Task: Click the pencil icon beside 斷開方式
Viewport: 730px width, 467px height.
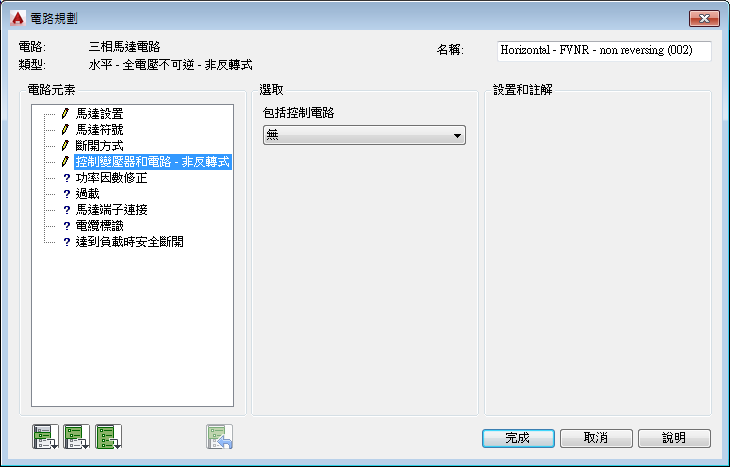Action: click(x=66, y=146)
